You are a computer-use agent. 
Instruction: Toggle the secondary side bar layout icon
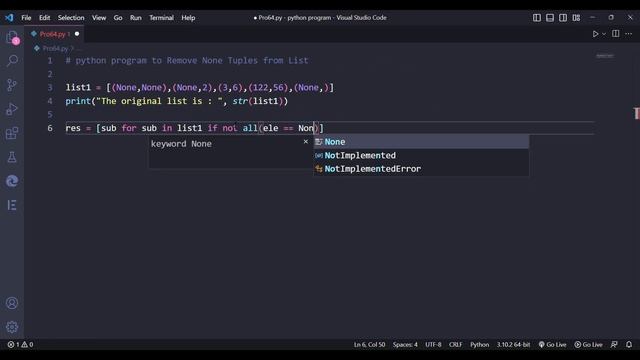pos(563,18)
